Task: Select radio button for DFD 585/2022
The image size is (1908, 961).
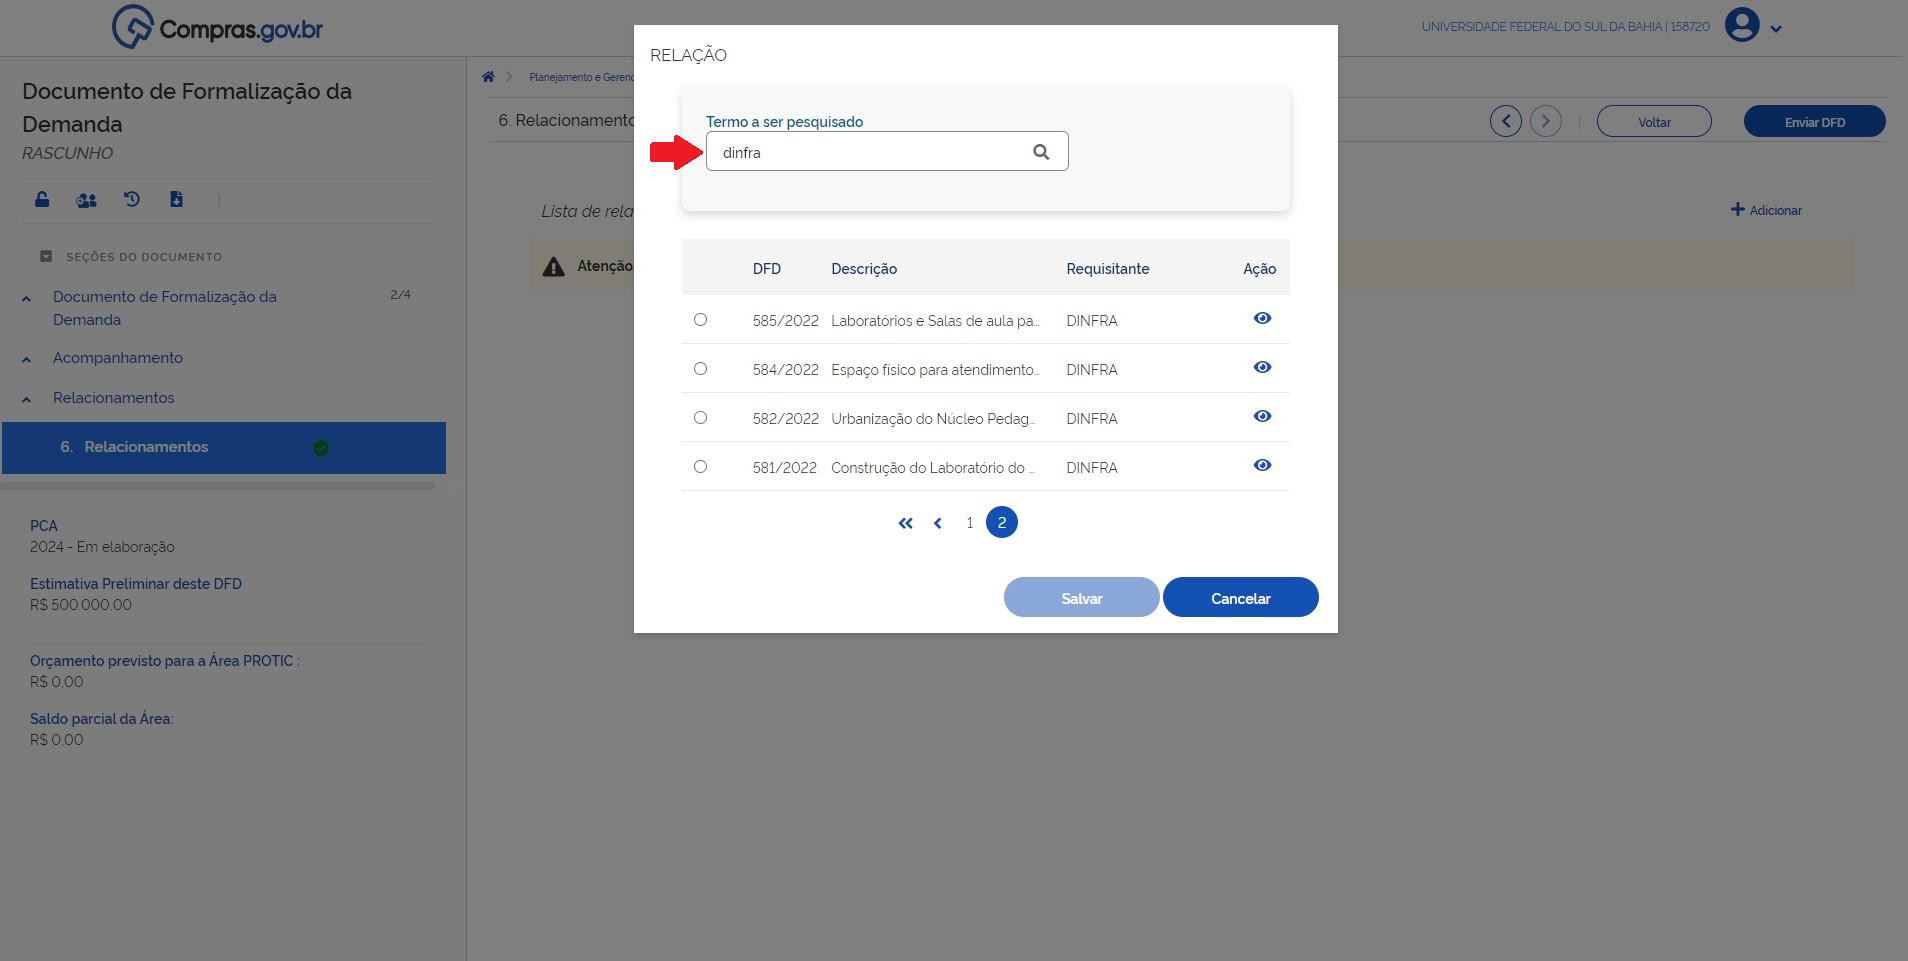Action: coord(700,320)
